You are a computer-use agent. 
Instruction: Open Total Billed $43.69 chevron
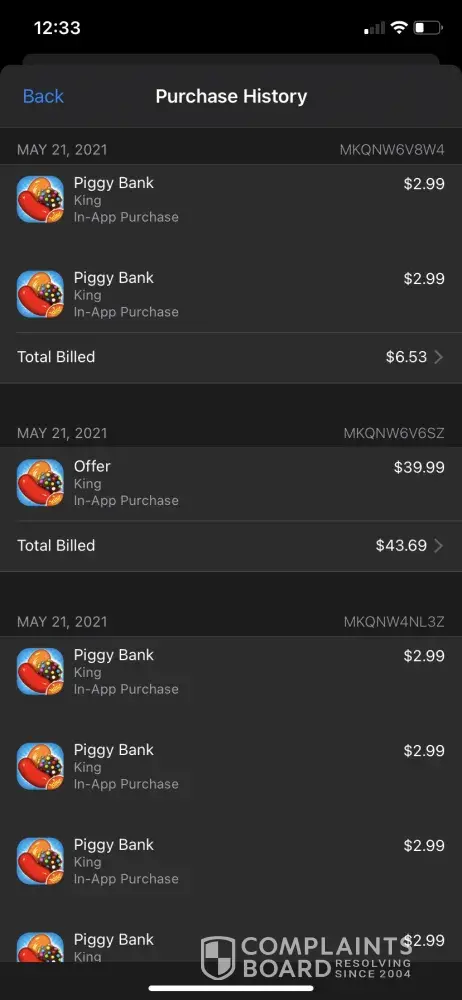point(438,546)
